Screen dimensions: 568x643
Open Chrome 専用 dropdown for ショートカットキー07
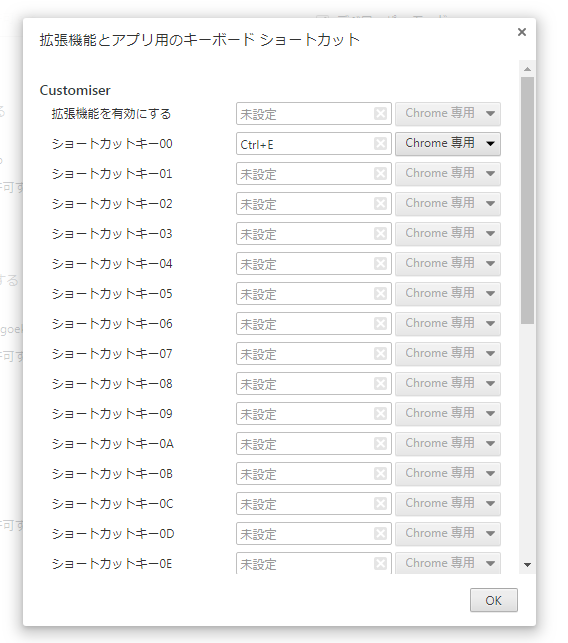448,353
